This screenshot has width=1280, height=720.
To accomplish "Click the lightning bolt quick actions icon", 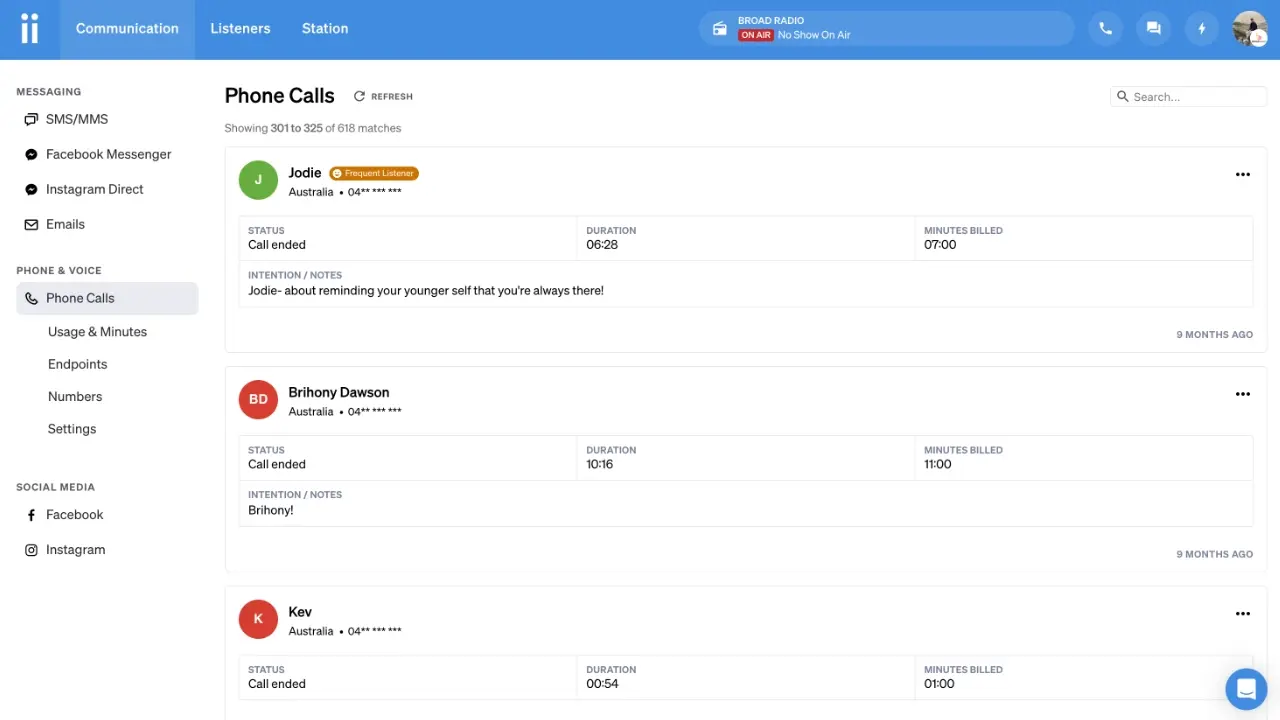I will pyautogui.click(x=1202, y=29).
